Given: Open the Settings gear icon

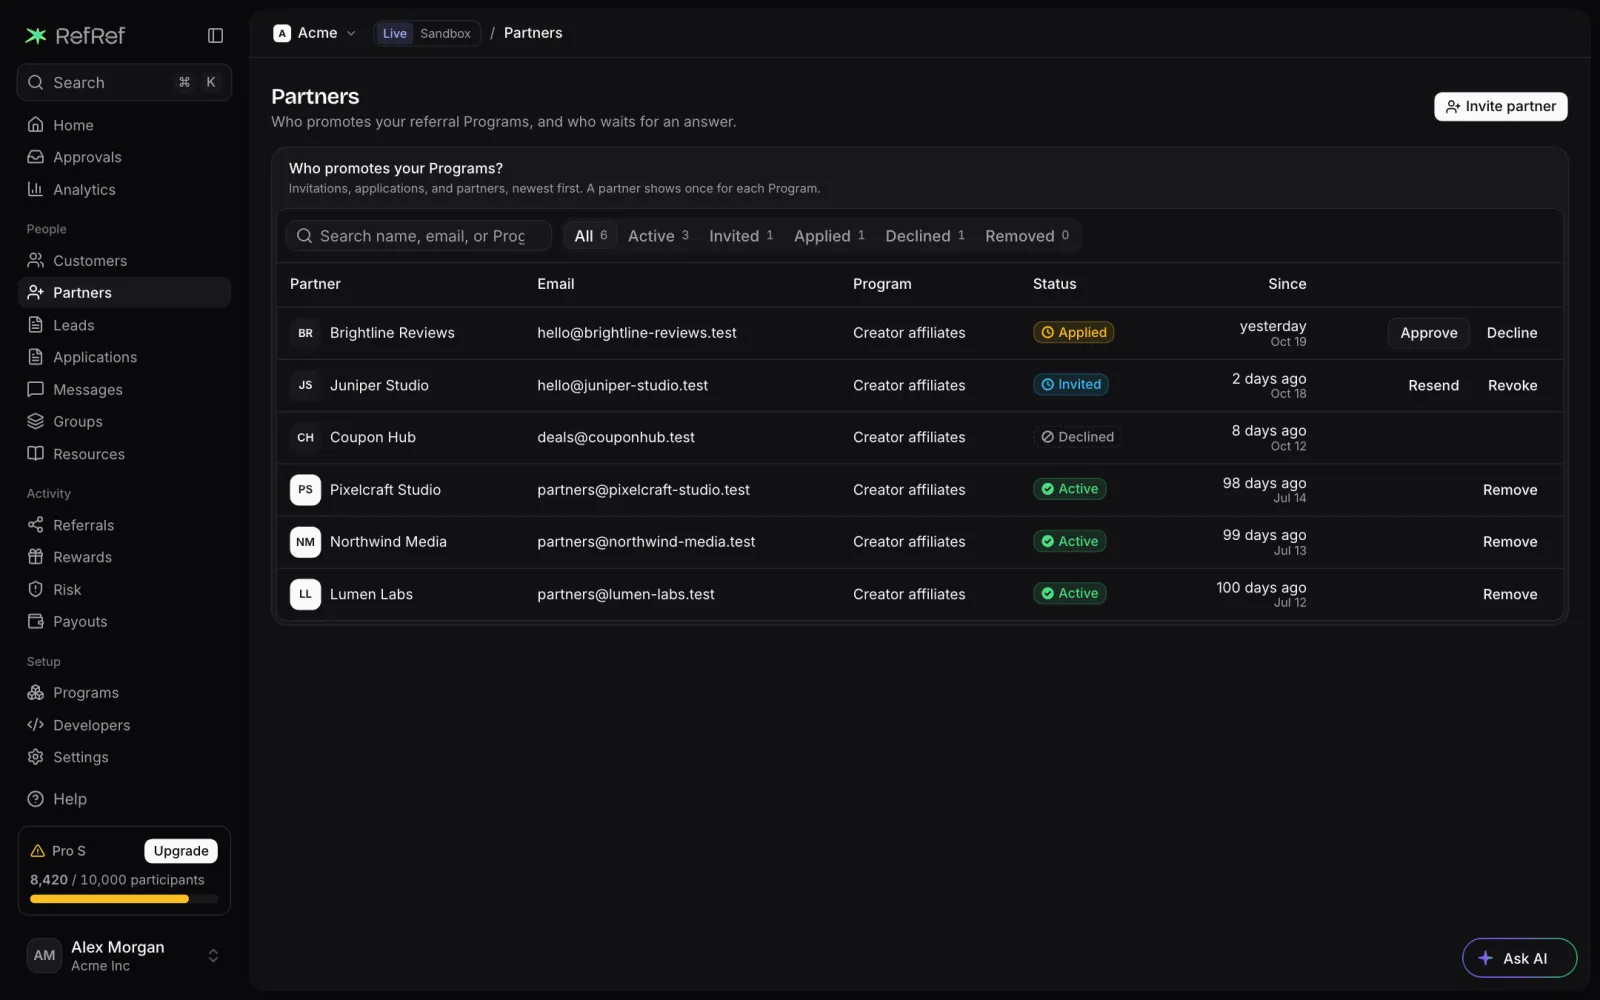Looking at the screenshot, I should [x=36, y=757].
